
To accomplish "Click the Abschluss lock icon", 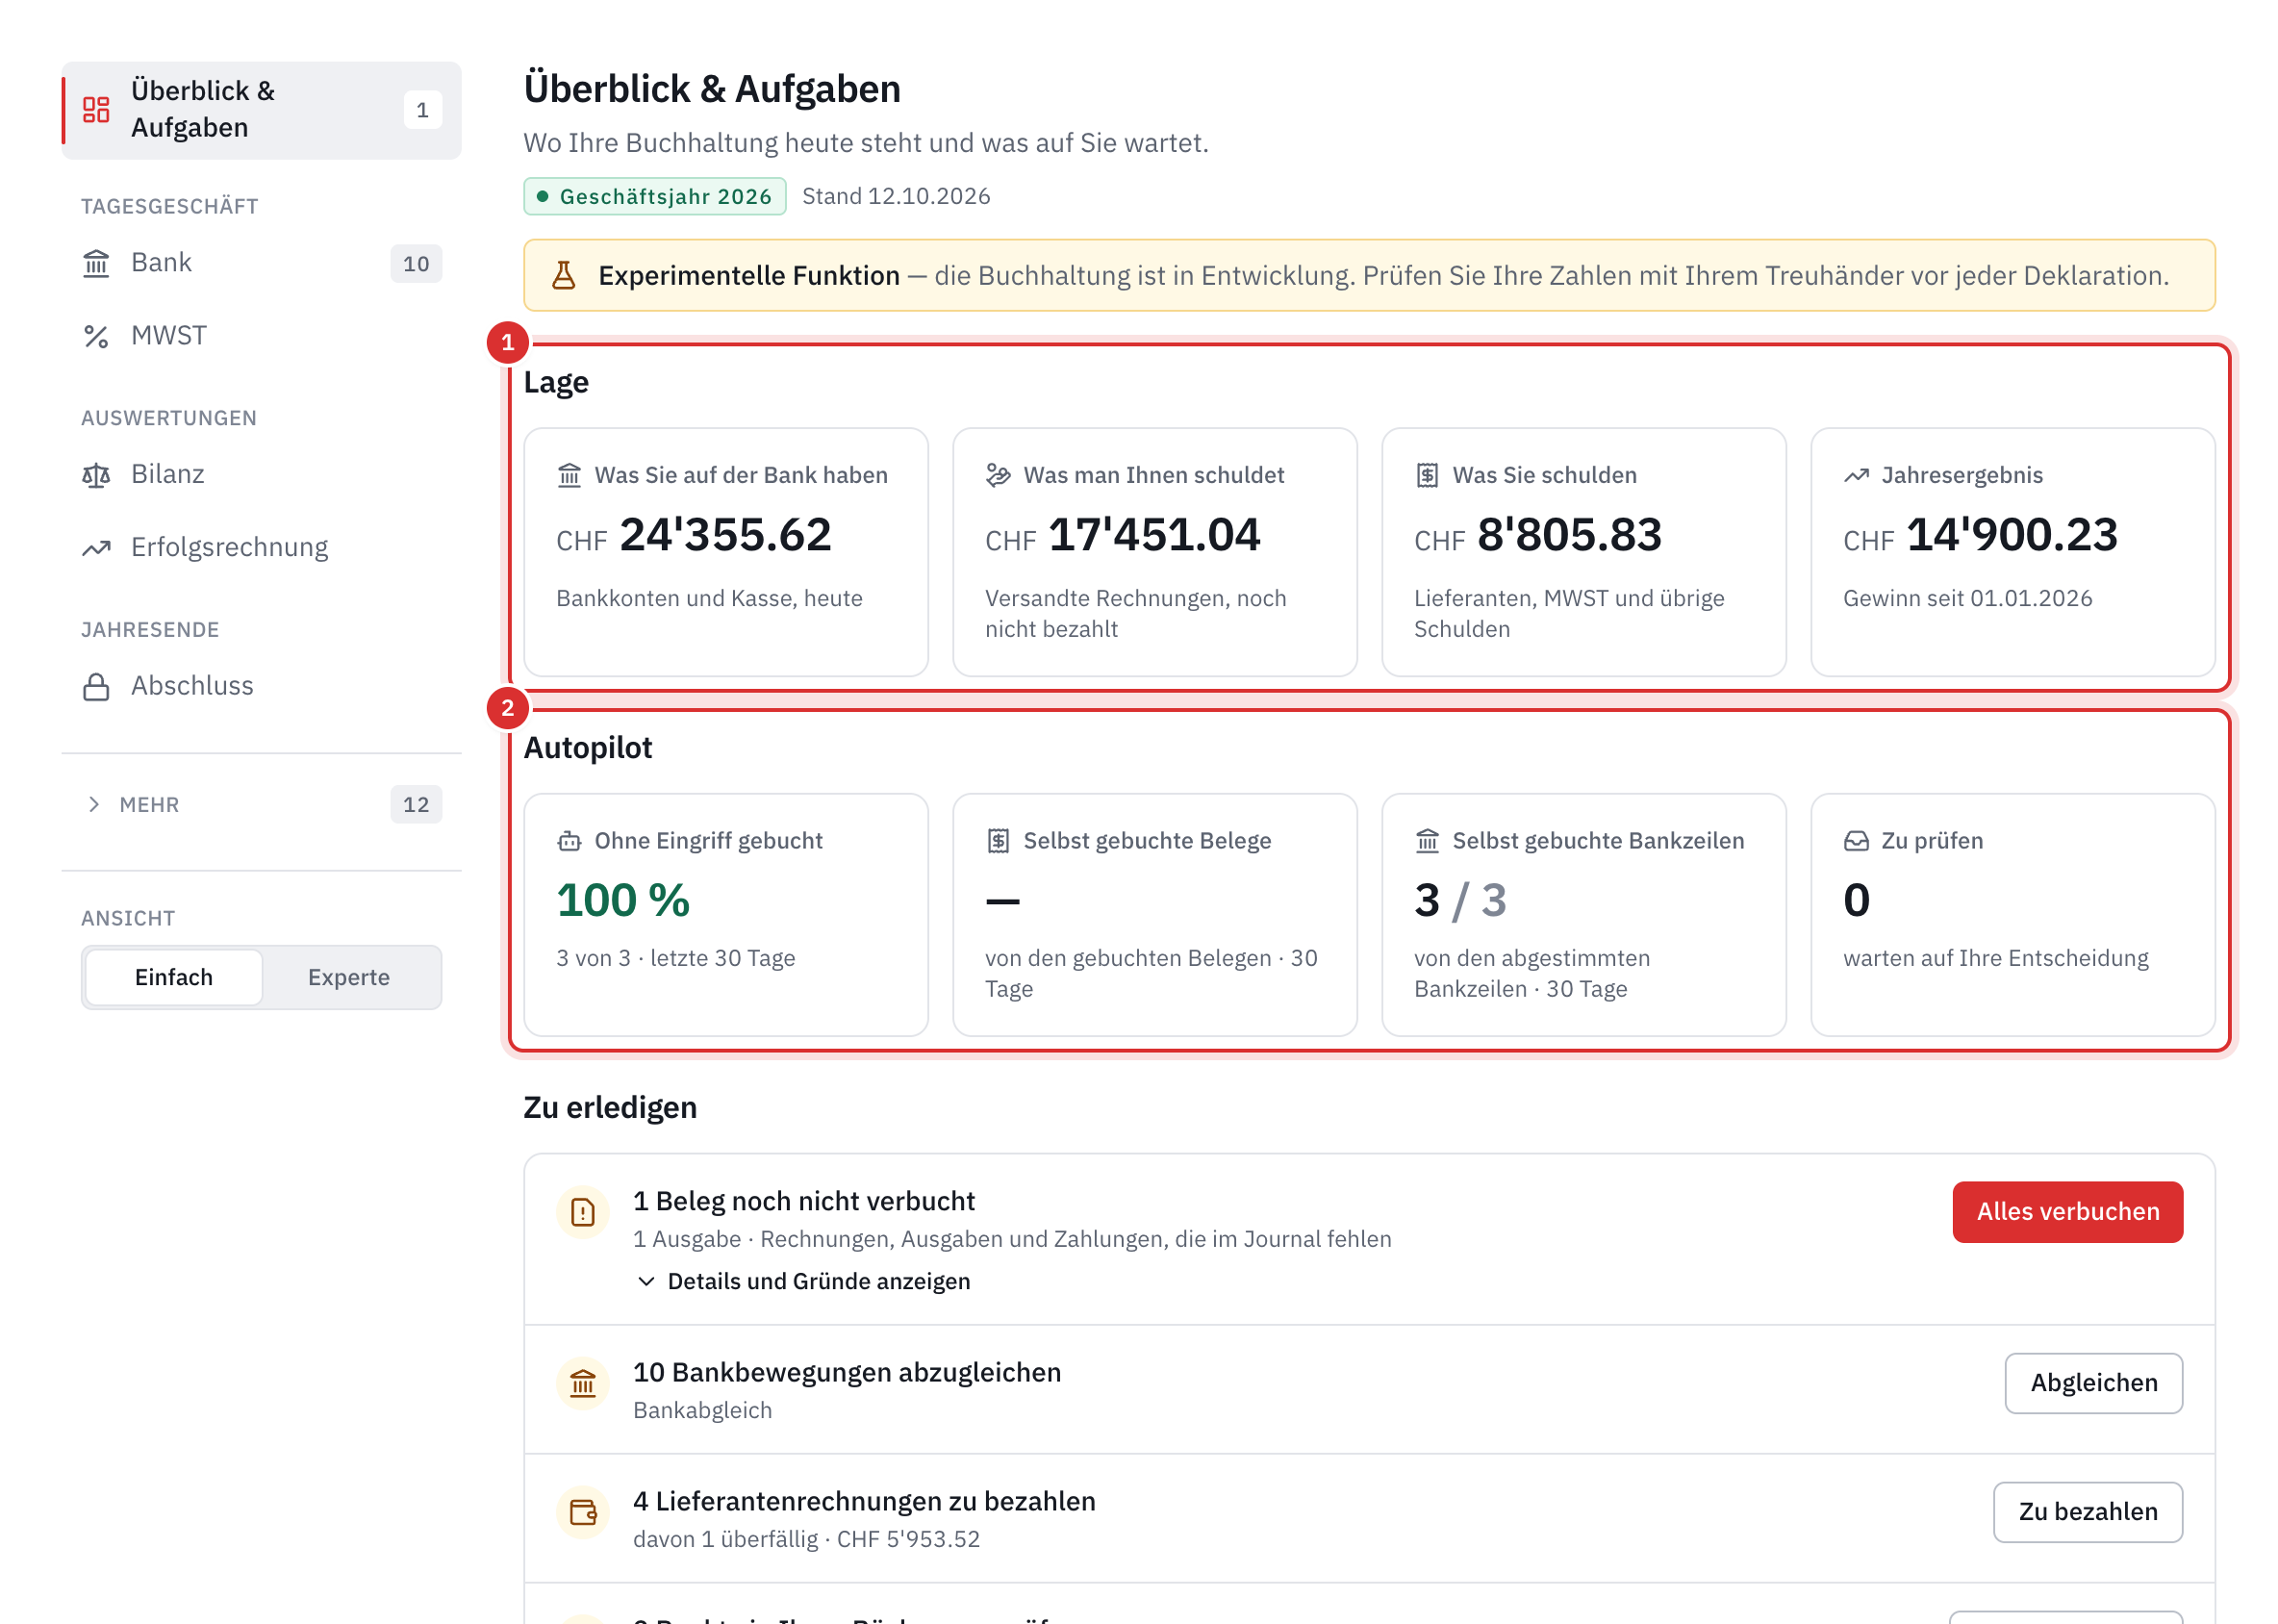I will click(96, 687).
